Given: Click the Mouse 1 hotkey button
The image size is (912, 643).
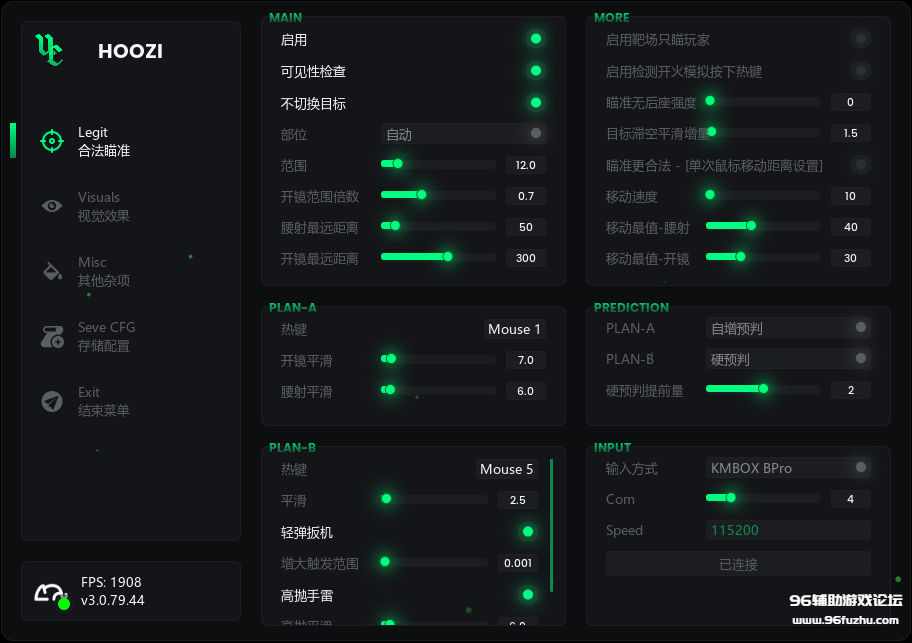Looking at the screenshot, I should (x=514, y=329).
